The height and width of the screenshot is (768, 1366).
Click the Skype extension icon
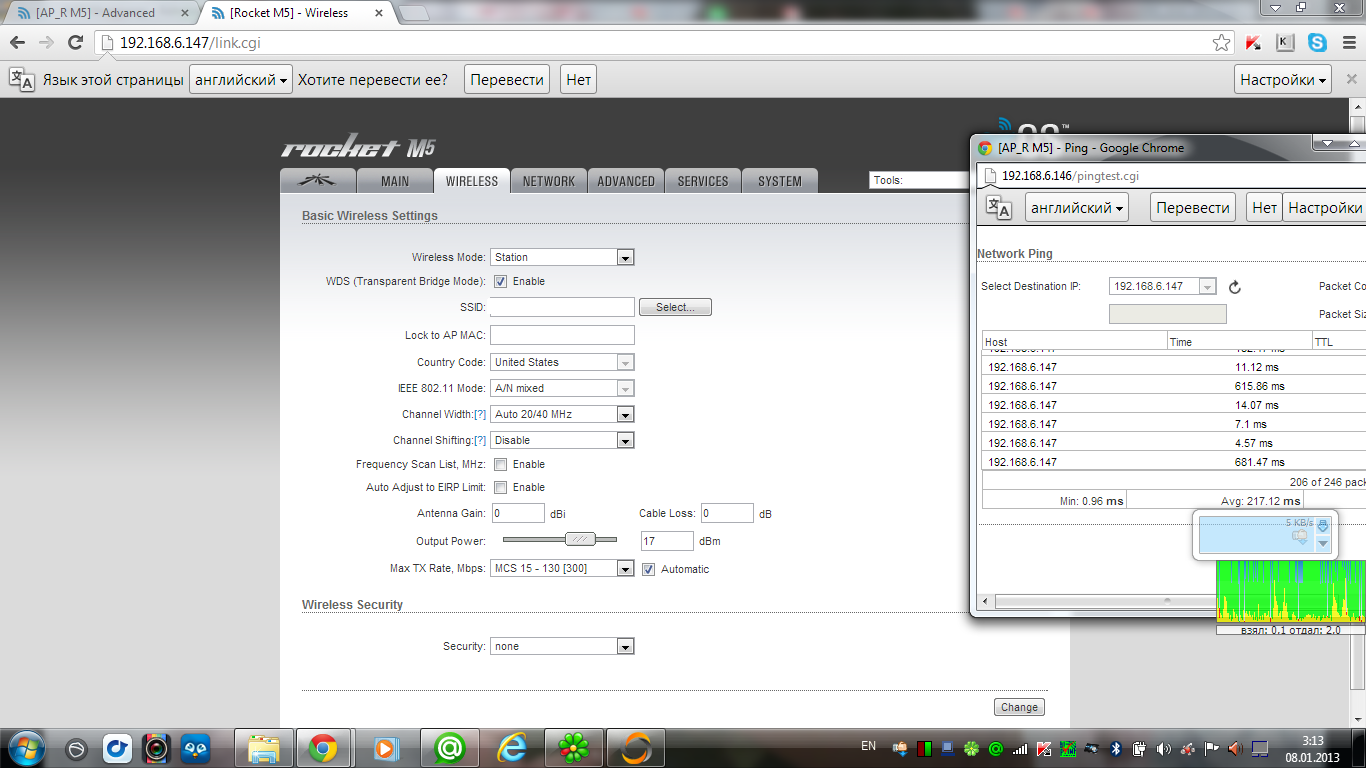pyautogui.click(x=1317, y=43)
